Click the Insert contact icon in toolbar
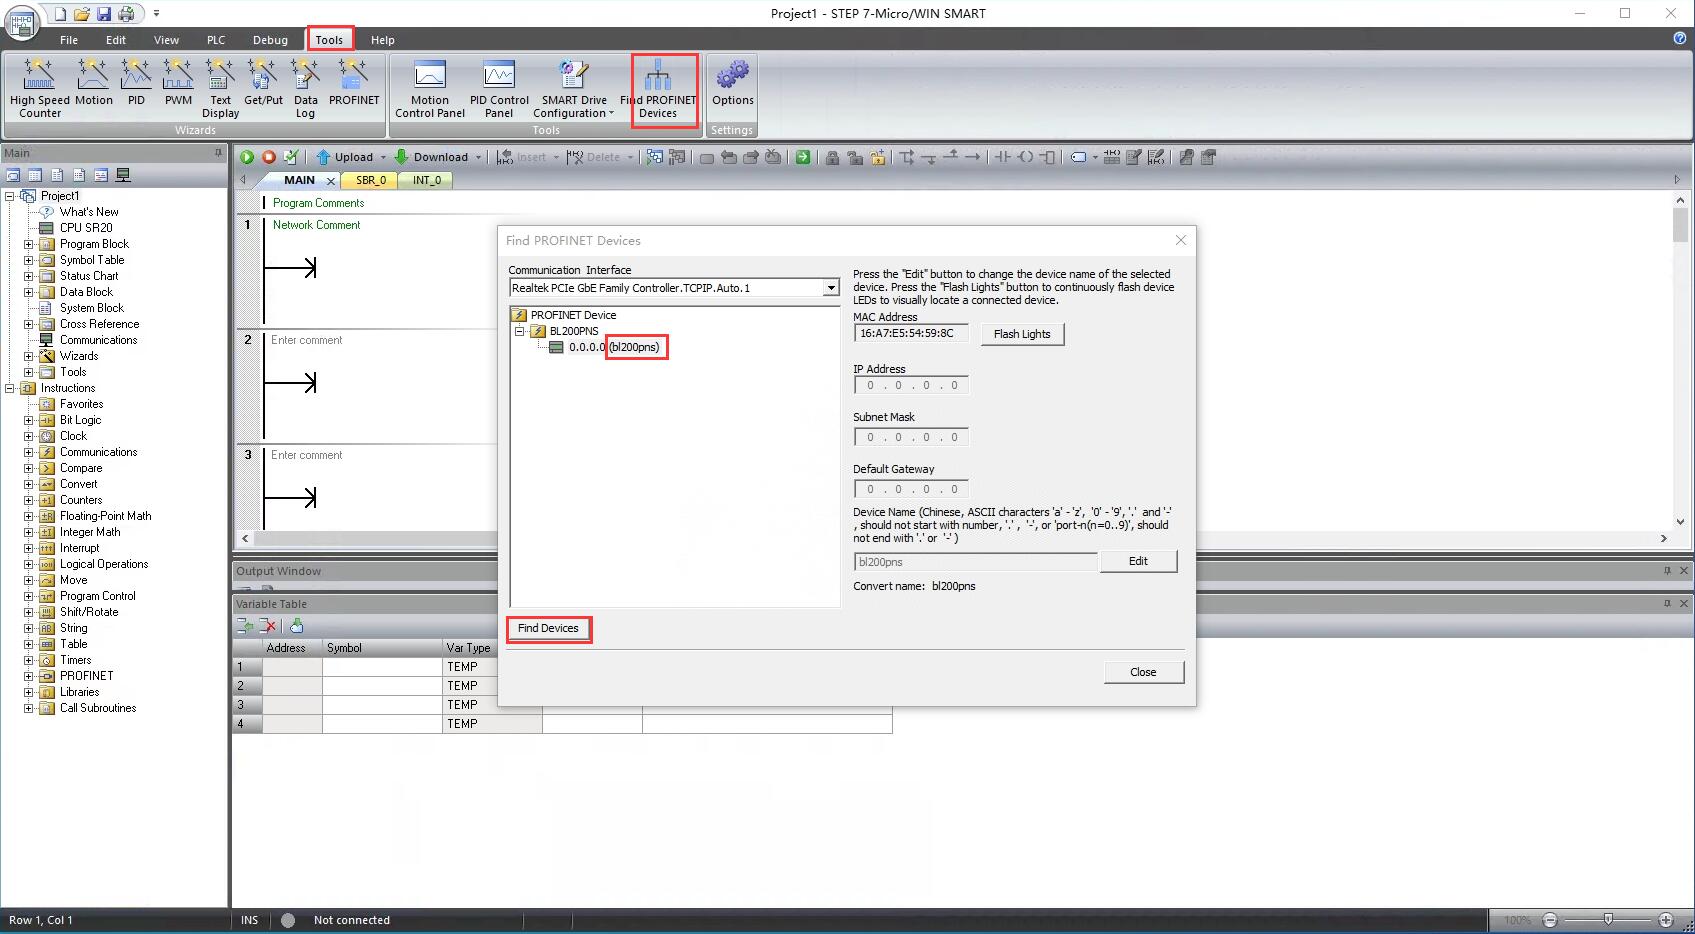 (1002, 157)
